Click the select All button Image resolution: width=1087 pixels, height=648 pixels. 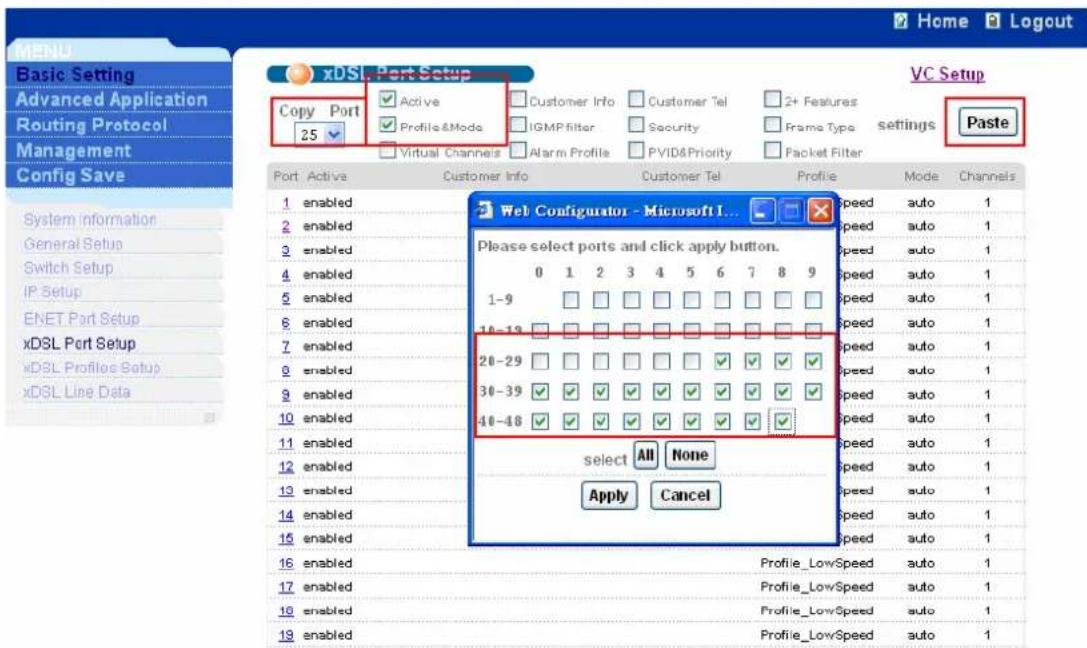tap(645, 455)
